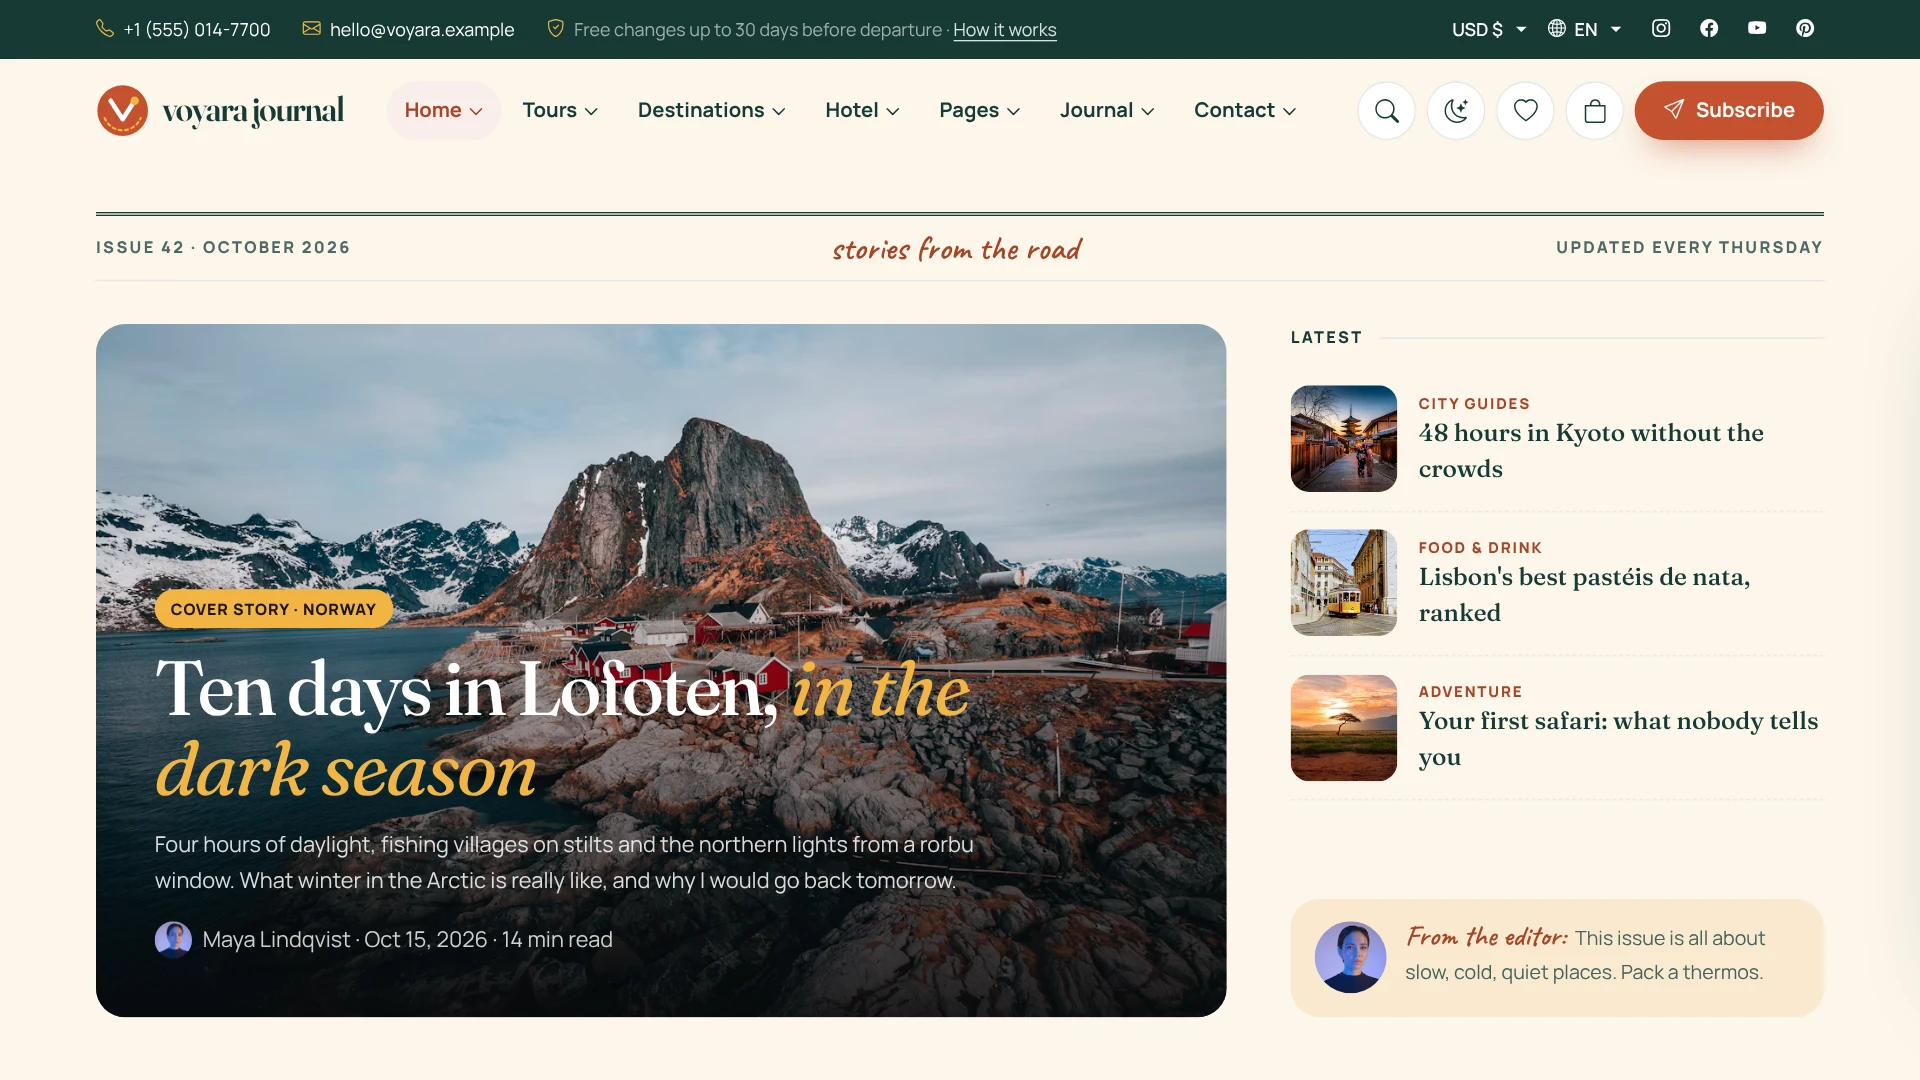
Task: Read Lisbon's best pastéis de nata article
Action: click(1584, 595)
